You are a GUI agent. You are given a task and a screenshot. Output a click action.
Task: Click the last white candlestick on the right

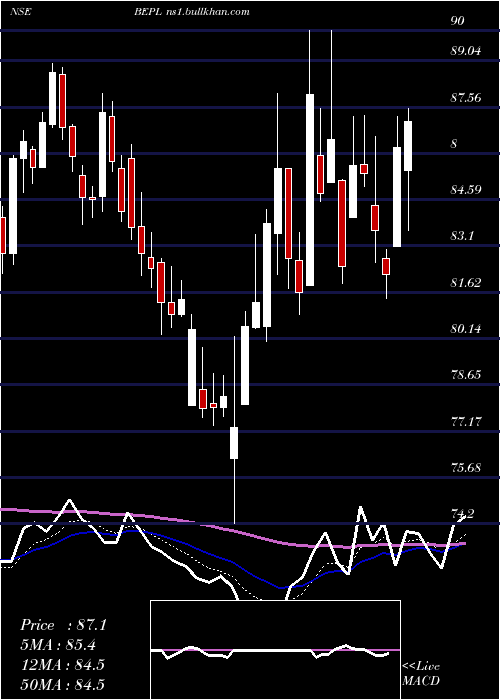(x=408, y=146)
